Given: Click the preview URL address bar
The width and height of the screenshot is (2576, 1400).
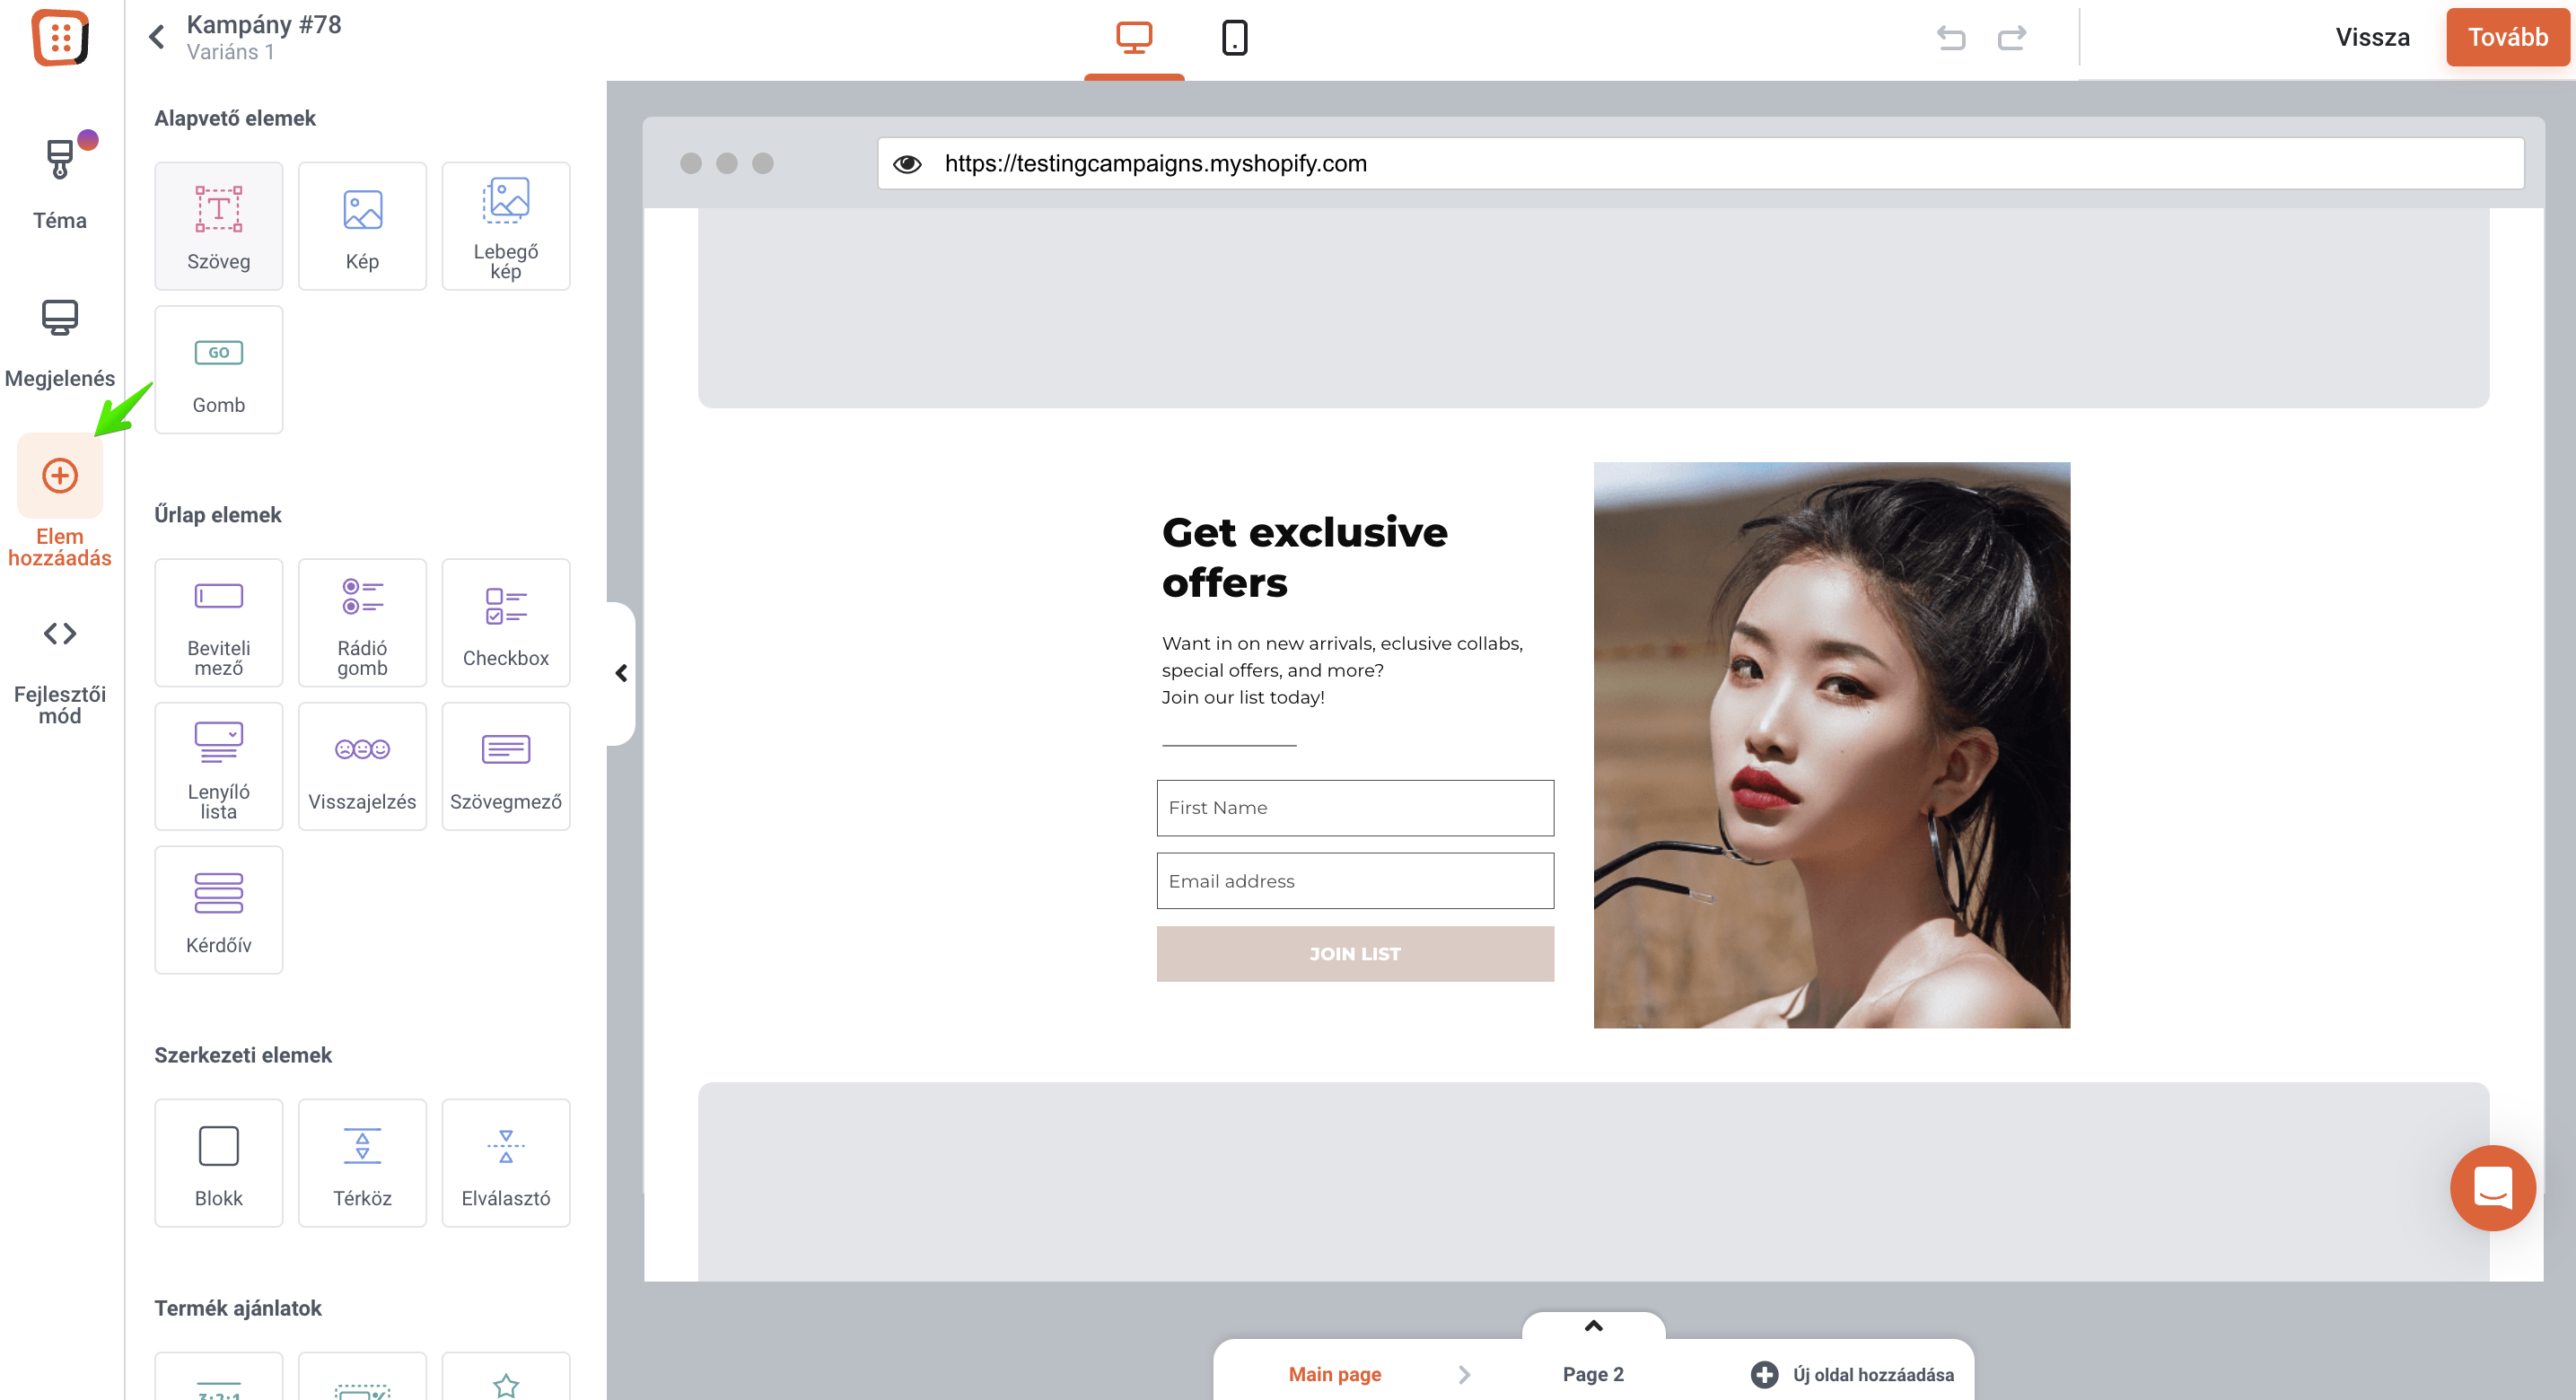Looking at the screenshot, I should tap(1700, 163).
